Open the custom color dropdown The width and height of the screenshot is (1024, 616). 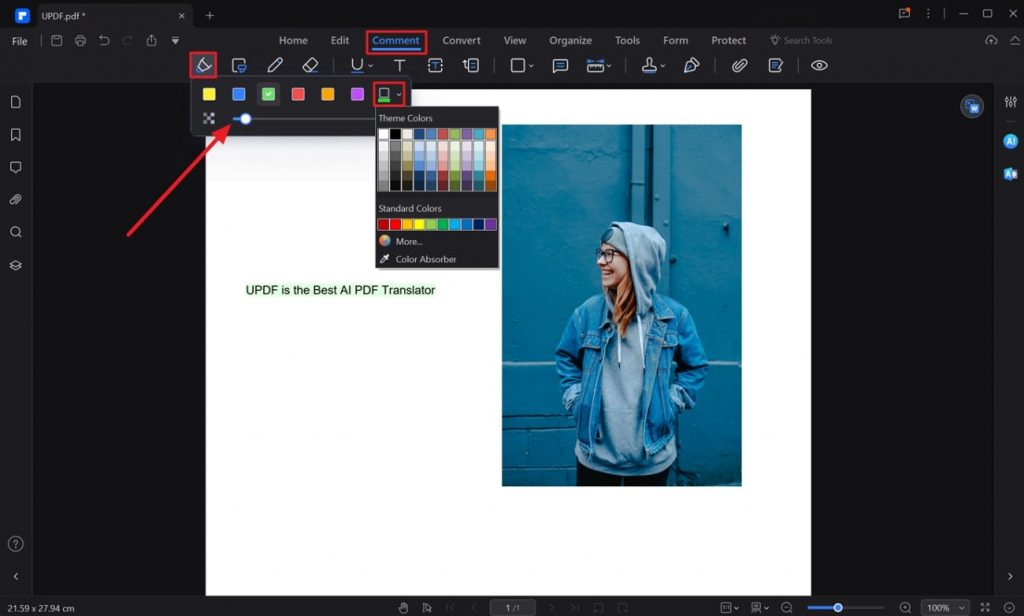point(399,94)
